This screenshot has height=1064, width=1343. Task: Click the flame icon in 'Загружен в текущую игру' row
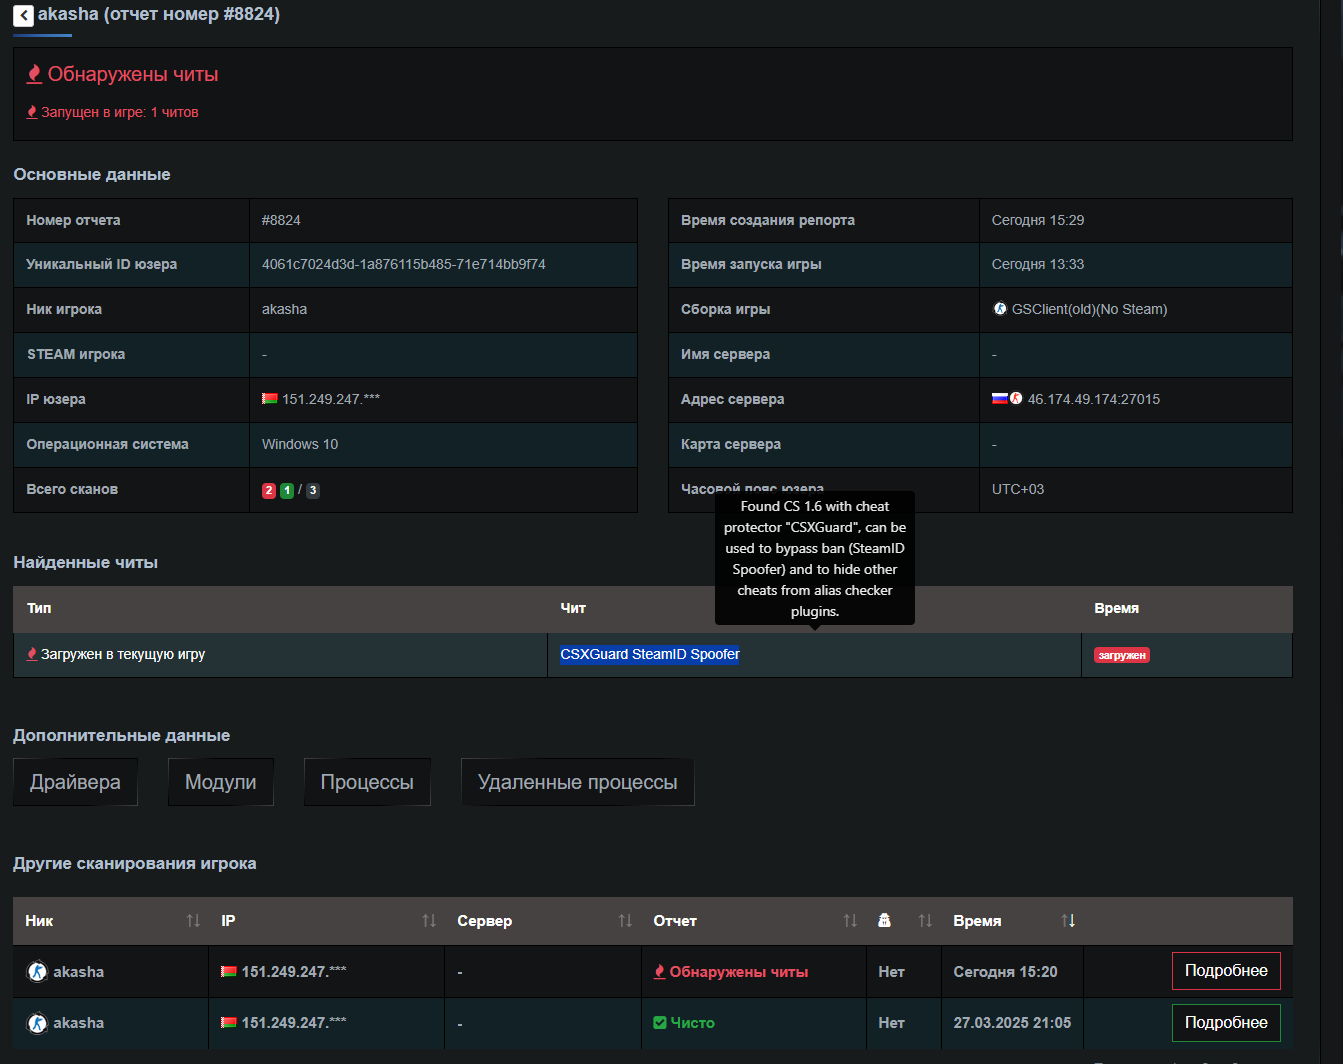tap(32, 654)
